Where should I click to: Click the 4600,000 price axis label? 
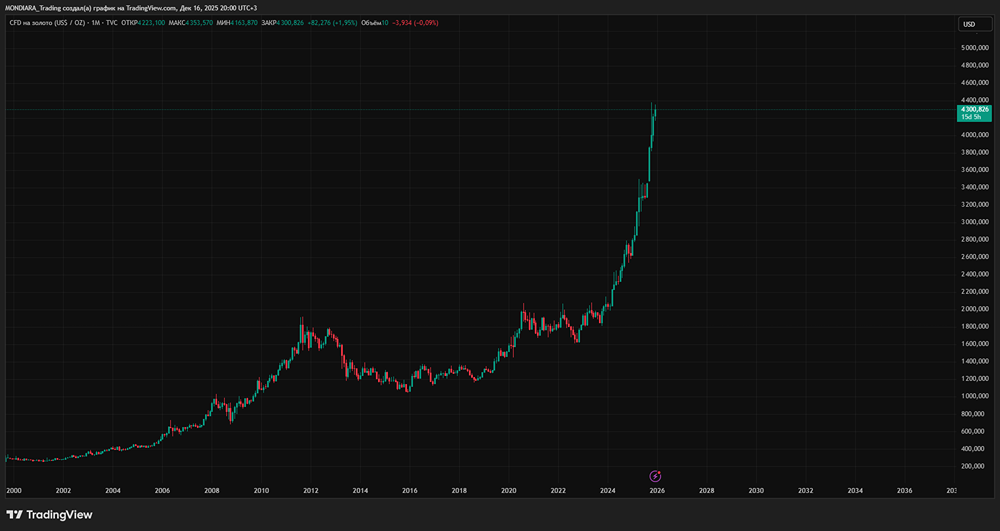click(974, 83)
